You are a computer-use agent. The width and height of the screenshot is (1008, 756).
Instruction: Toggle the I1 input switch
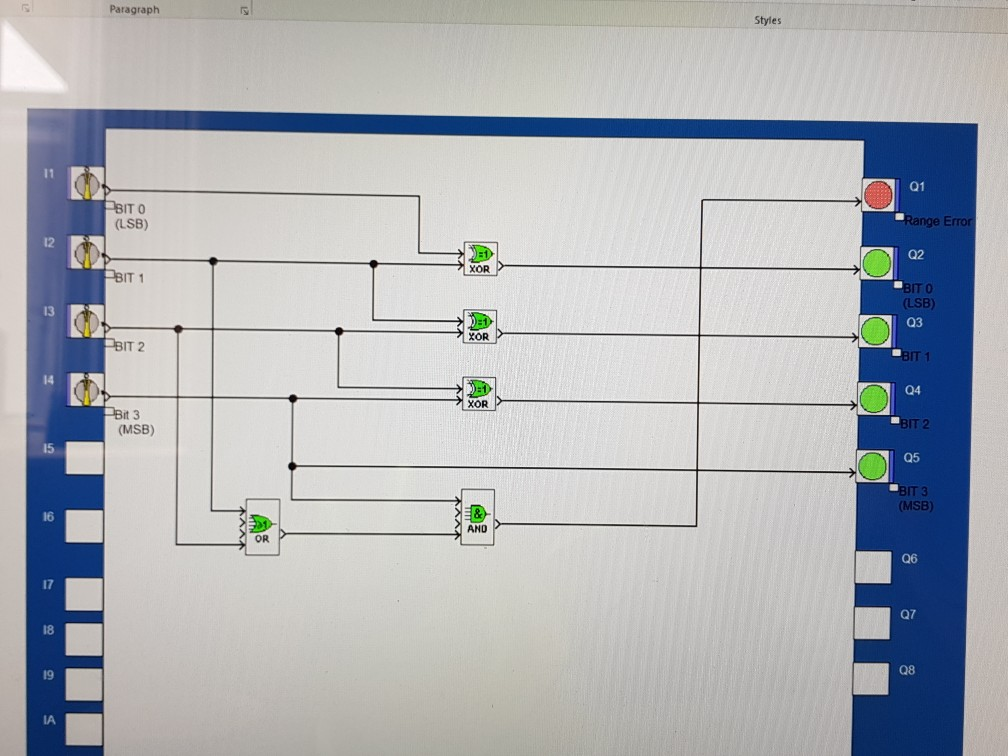87,184
